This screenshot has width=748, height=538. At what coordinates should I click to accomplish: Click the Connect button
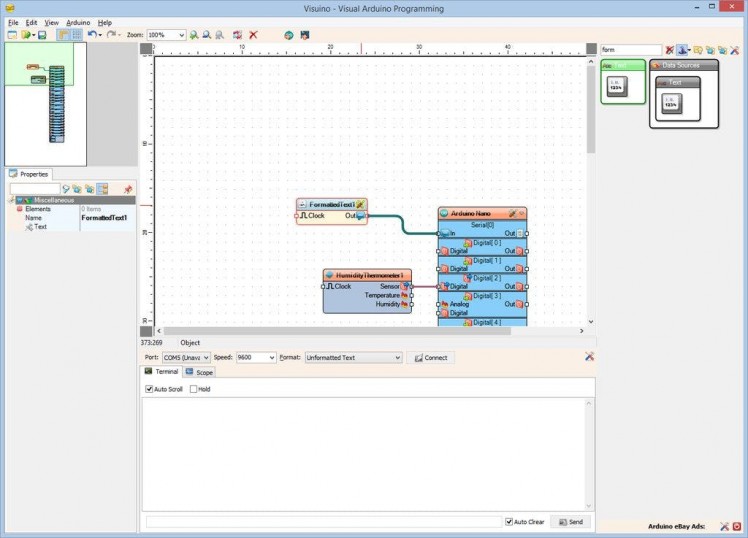(x=430, y=357)
